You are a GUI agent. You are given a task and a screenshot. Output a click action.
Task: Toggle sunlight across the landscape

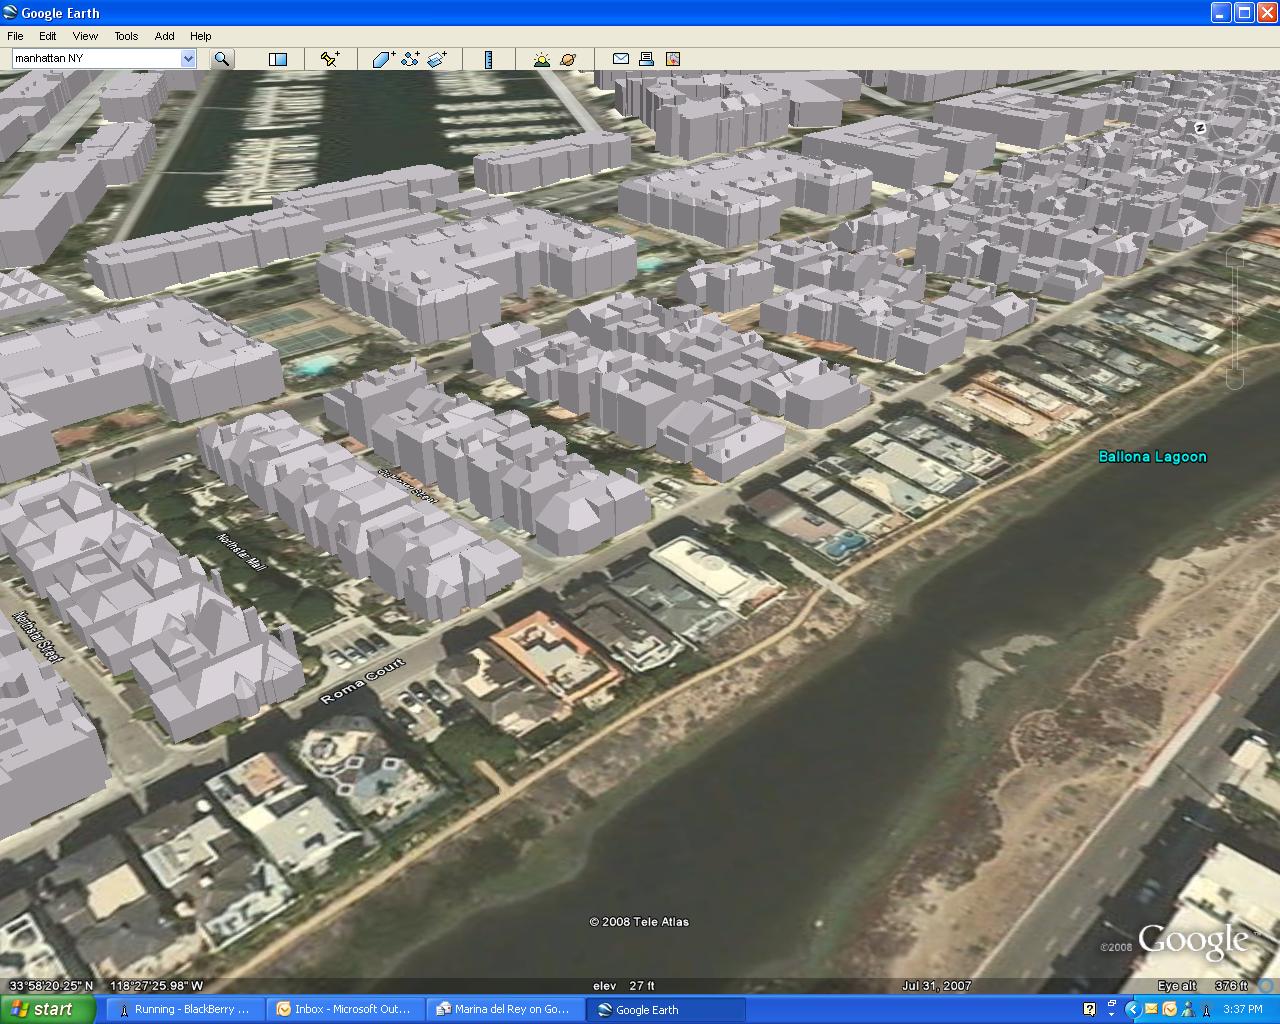click(542, 59)
